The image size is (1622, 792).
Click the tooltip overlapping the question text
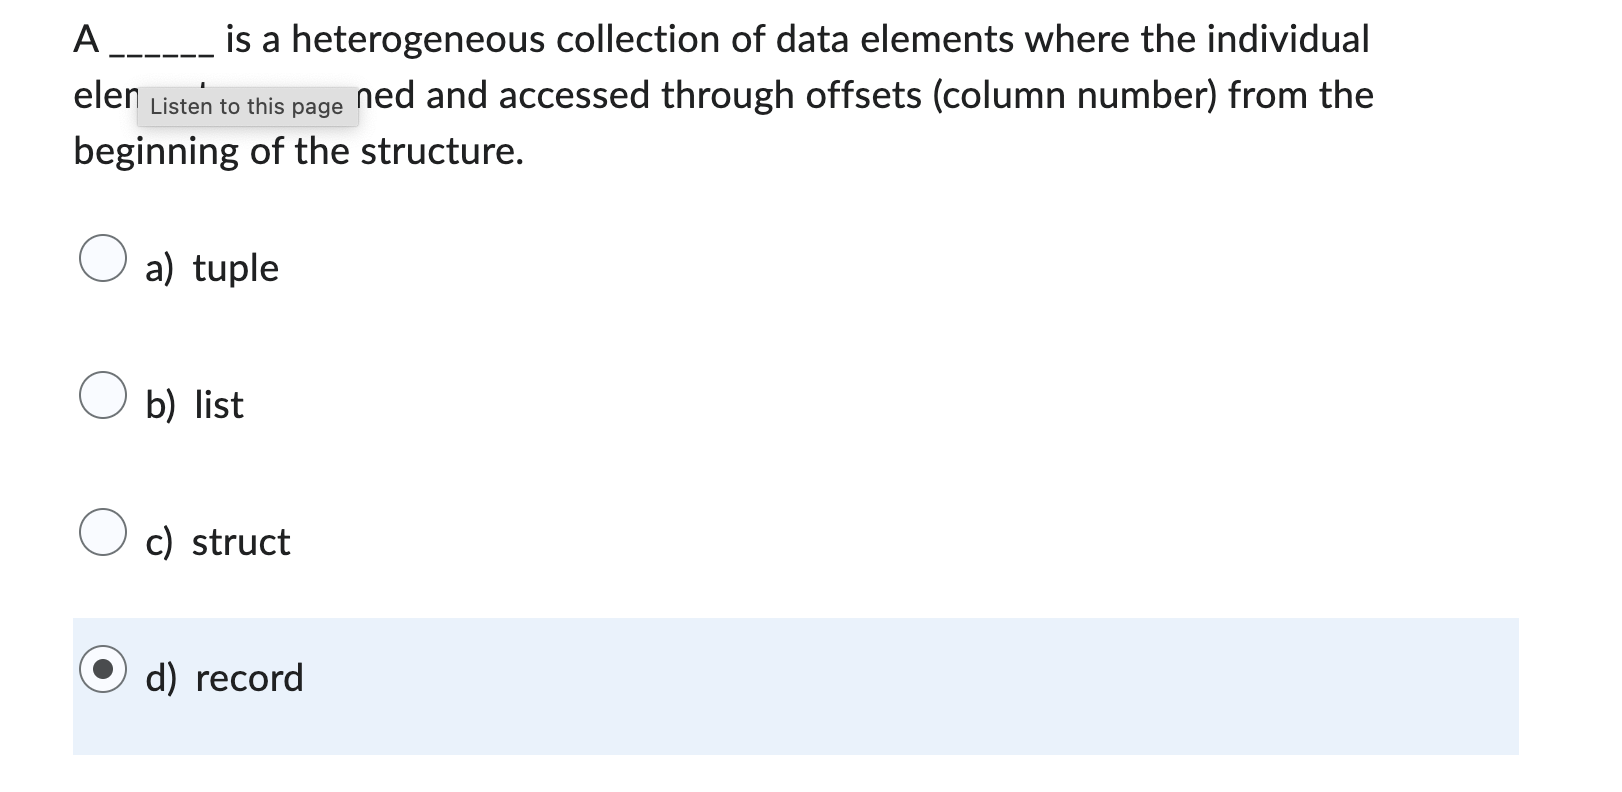click(x=248, y=105)
